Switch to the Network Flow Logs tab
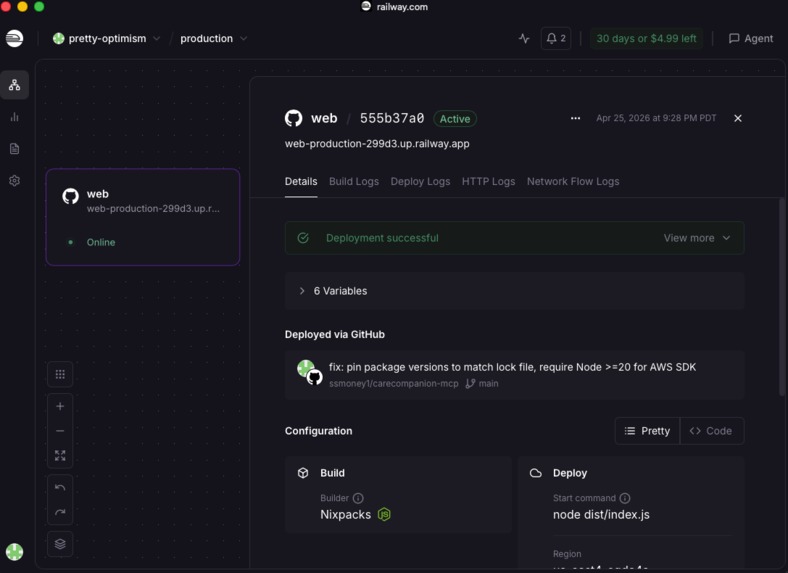The image size is (788, 573). [573, 181]
